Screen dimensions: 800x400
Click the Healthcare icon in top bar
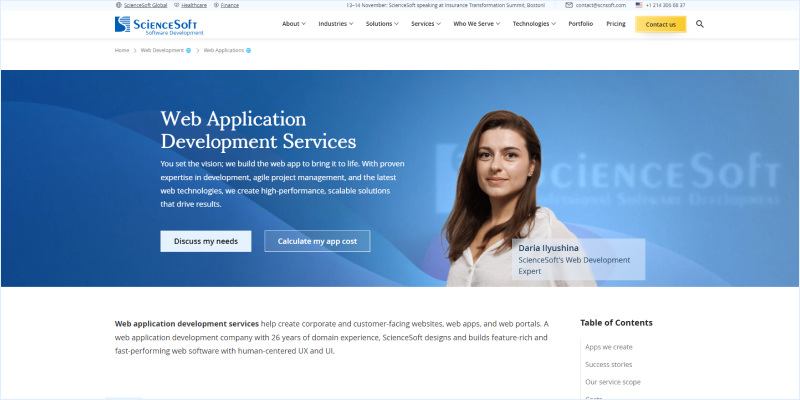(x=176, y=5)
